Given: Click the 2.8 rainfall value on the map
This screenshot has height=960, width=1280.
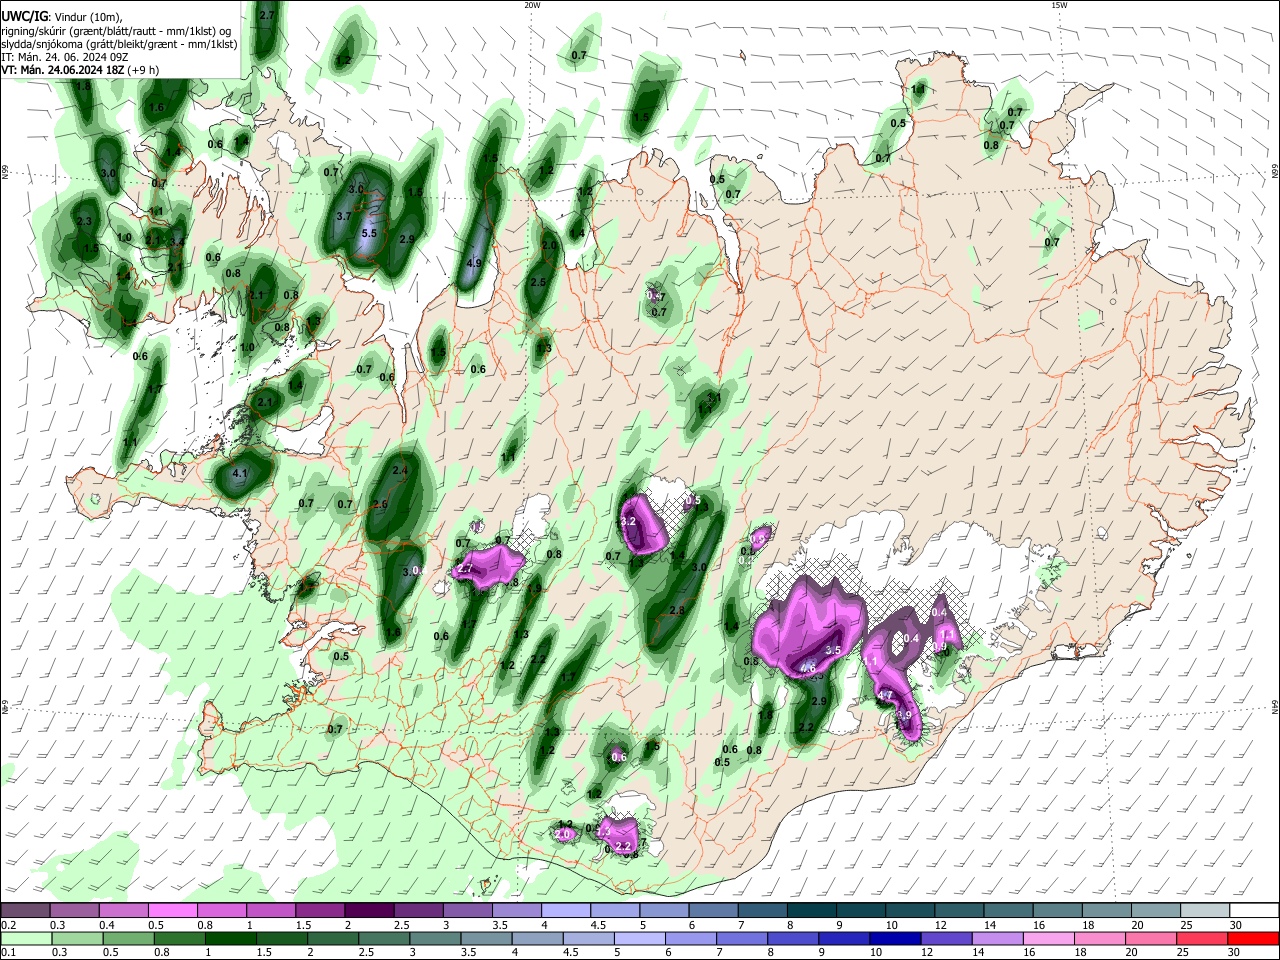Looking at the screenshot, I should 677,610.
